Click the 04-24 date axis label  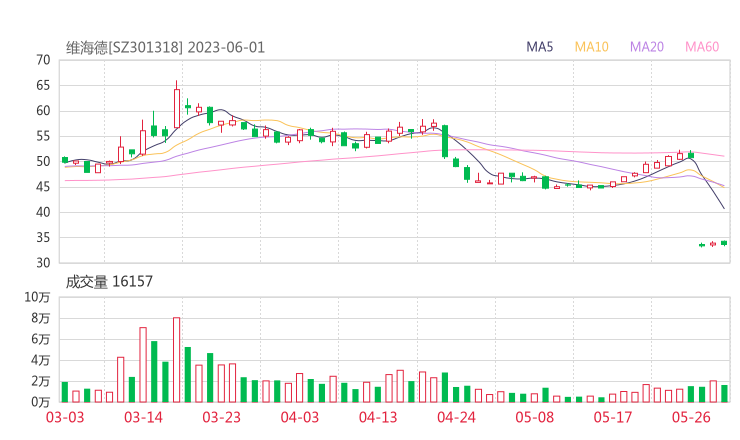pos(456,417)
